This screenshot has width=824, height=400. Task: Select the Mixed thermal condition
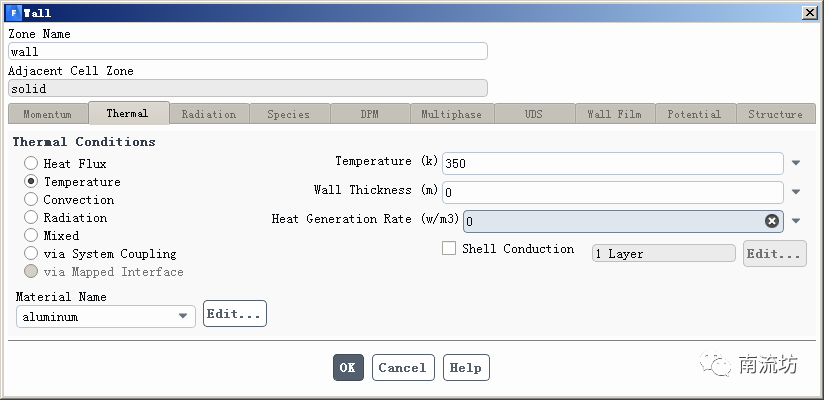32,236
